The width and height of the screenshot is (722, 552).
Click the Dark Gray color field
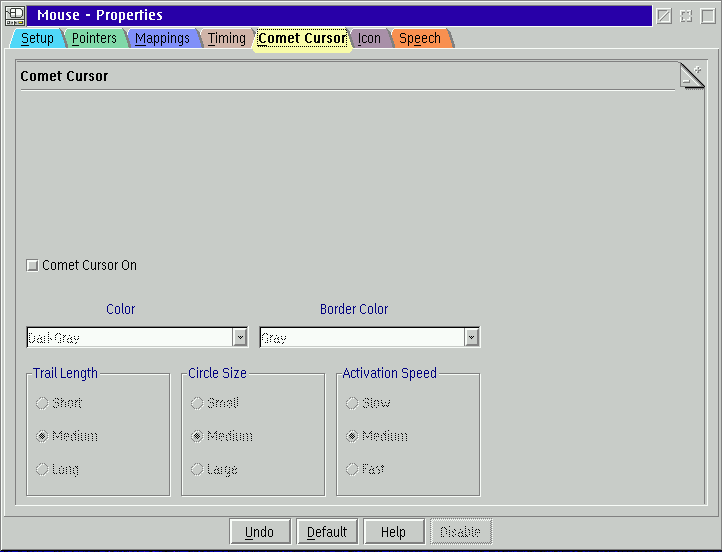(130, 337)
